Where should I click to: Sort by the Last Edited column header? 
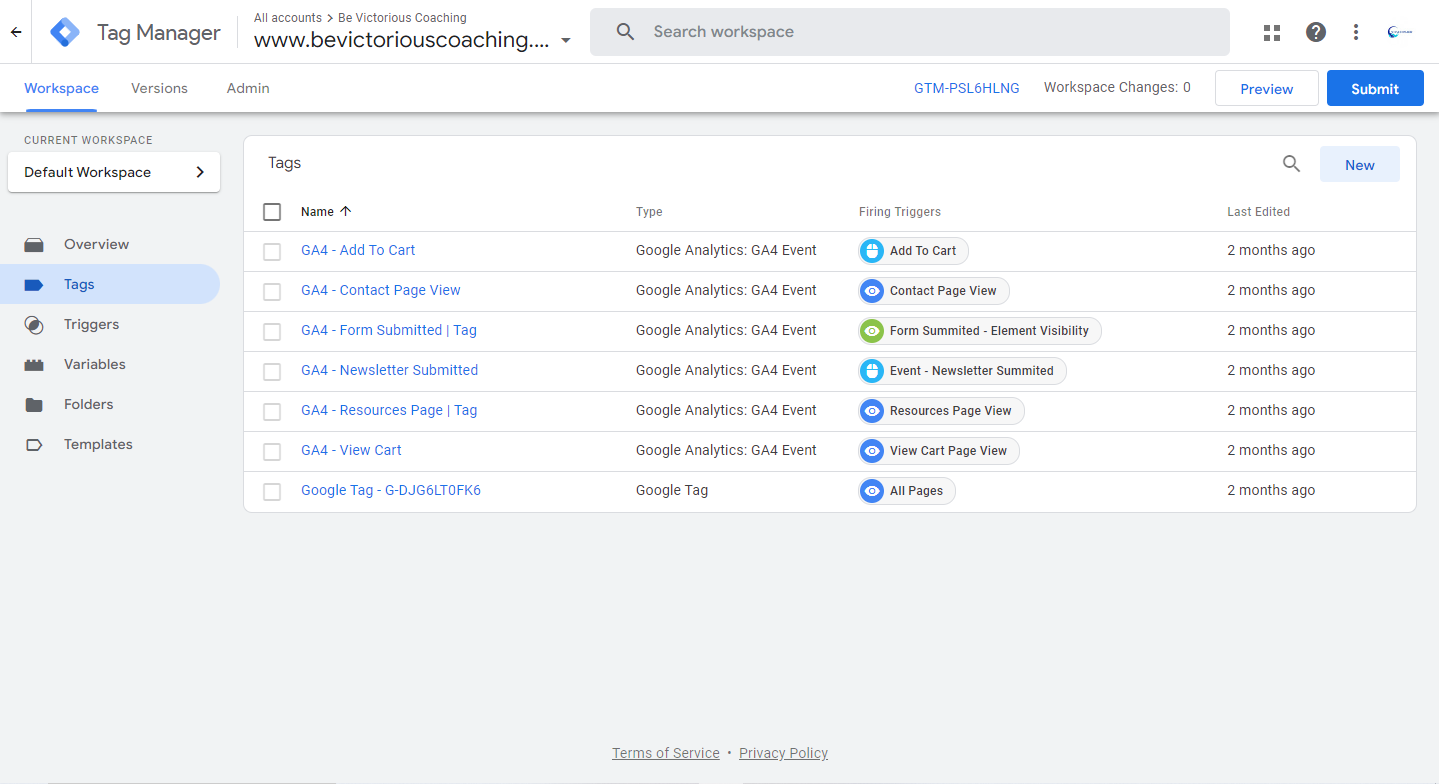pos(1258,212)
